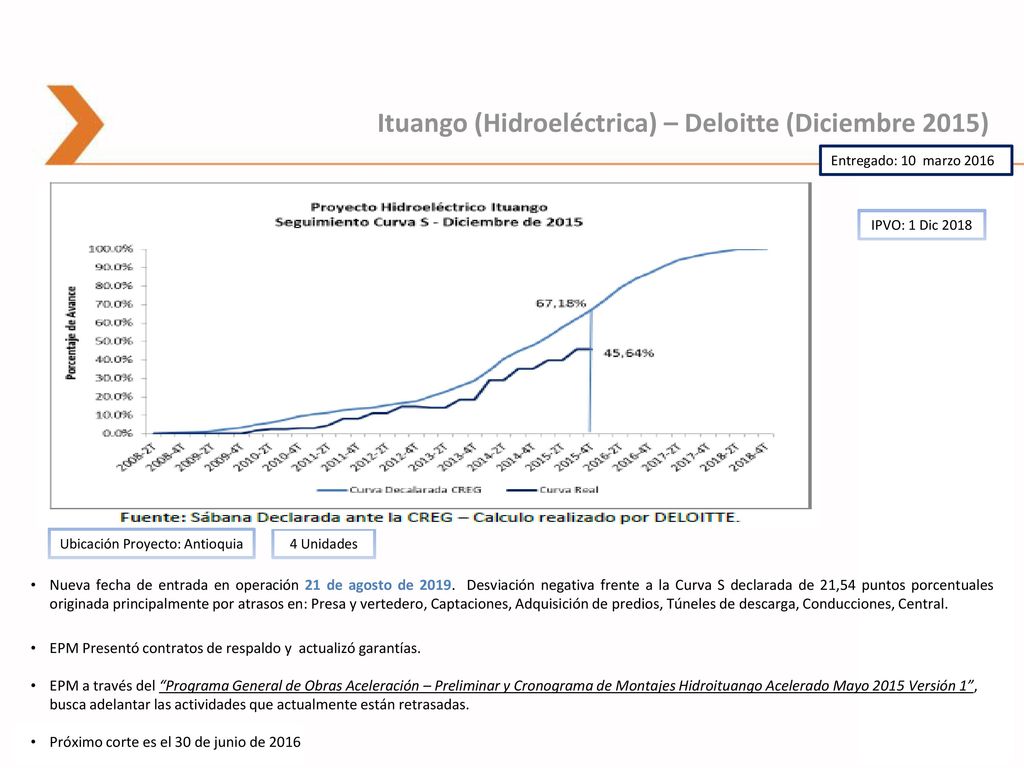Viewport: 1024px width, 768px height.
Task: Click the 45,64% data label
Action: click(x=628, y=353)
